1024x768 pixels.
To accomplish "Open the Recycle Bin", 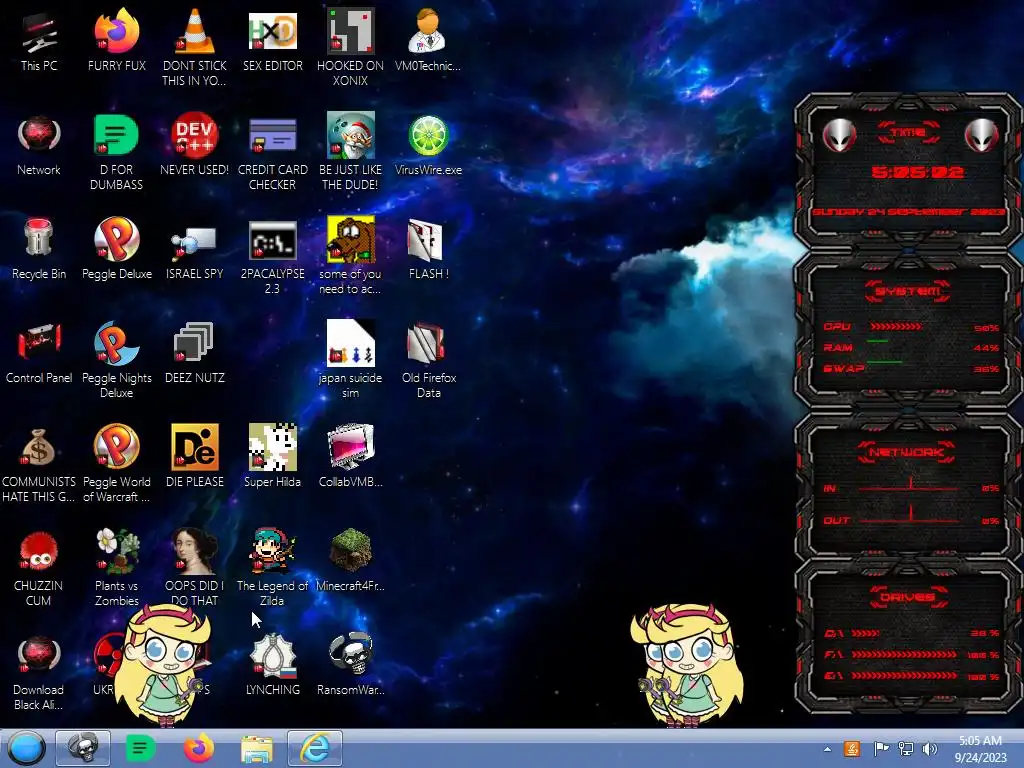I will pyautogui.click(x=39, y=249).
